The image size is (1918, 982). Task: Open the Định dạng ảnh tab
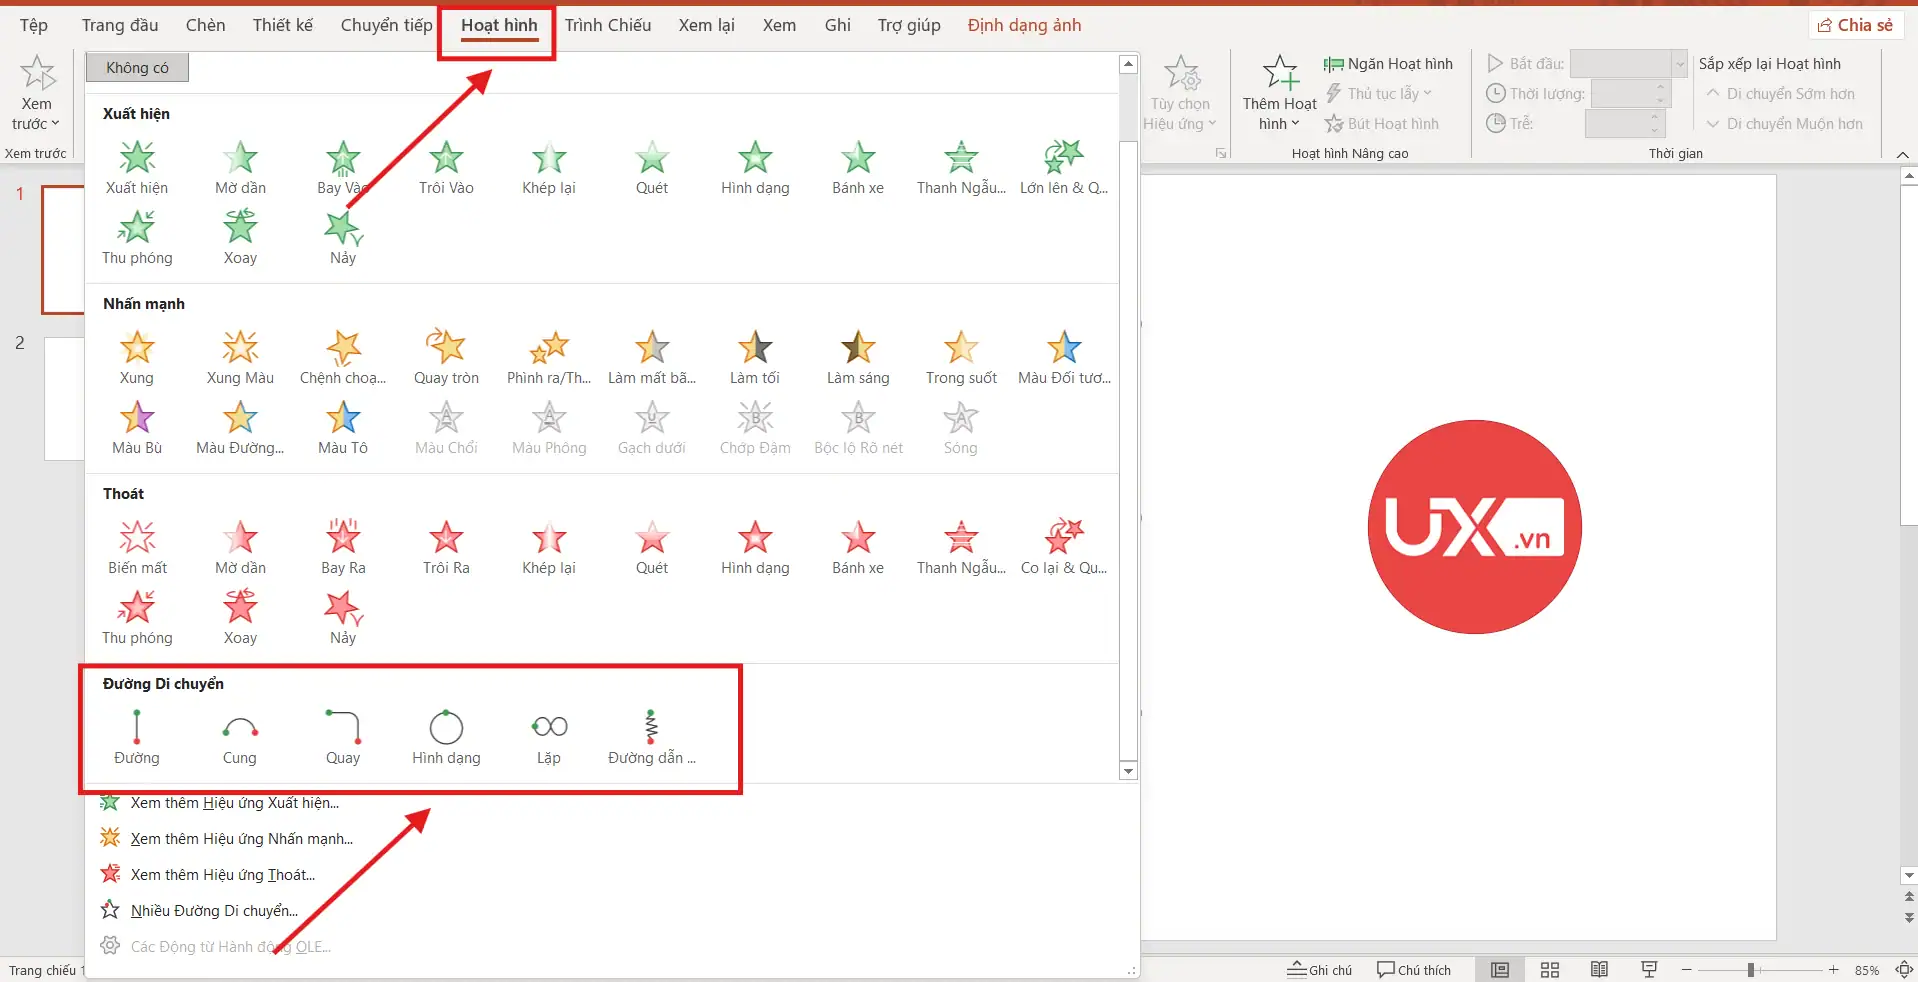[1024, 25]
